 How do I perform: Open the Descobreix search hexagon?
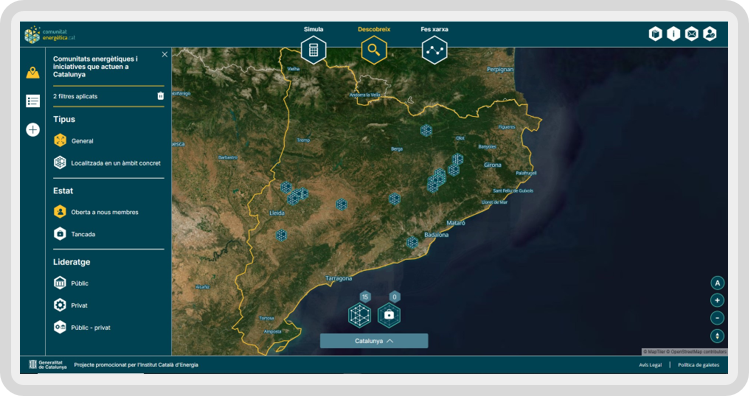pos(374,50)
